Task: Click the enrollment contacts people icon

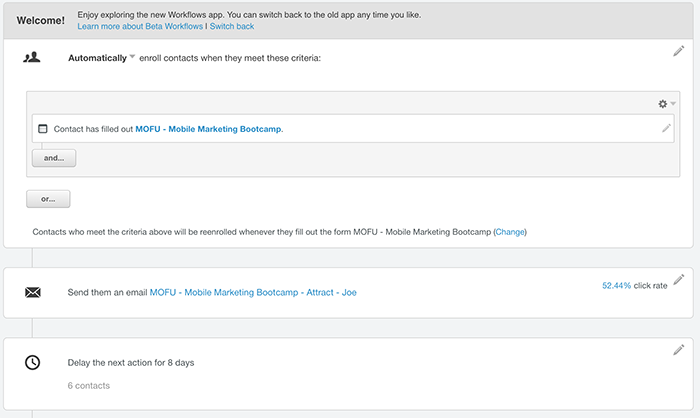Action: (32, 57)
